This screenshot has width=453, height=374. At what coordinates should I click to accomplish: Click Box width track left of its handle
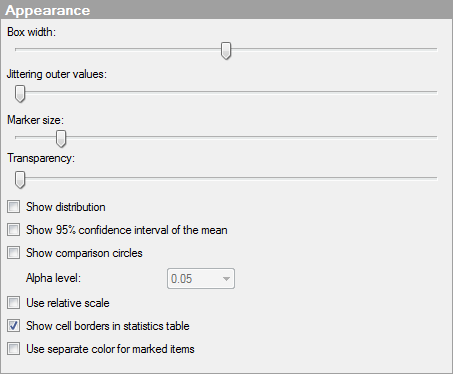(118, 49)
